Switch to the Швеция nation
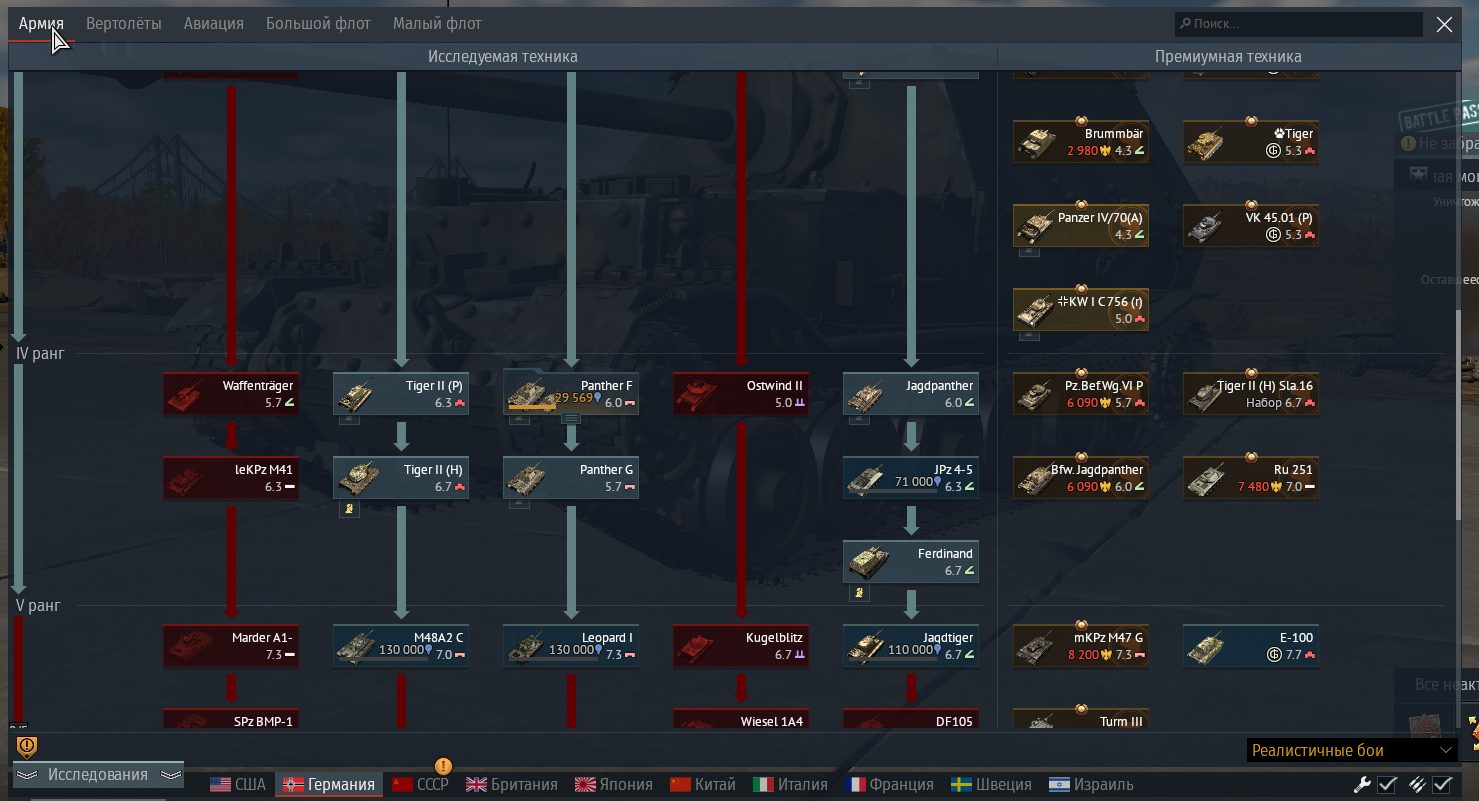Screen dimensions: 1479x801 click(x=990, y=785)
